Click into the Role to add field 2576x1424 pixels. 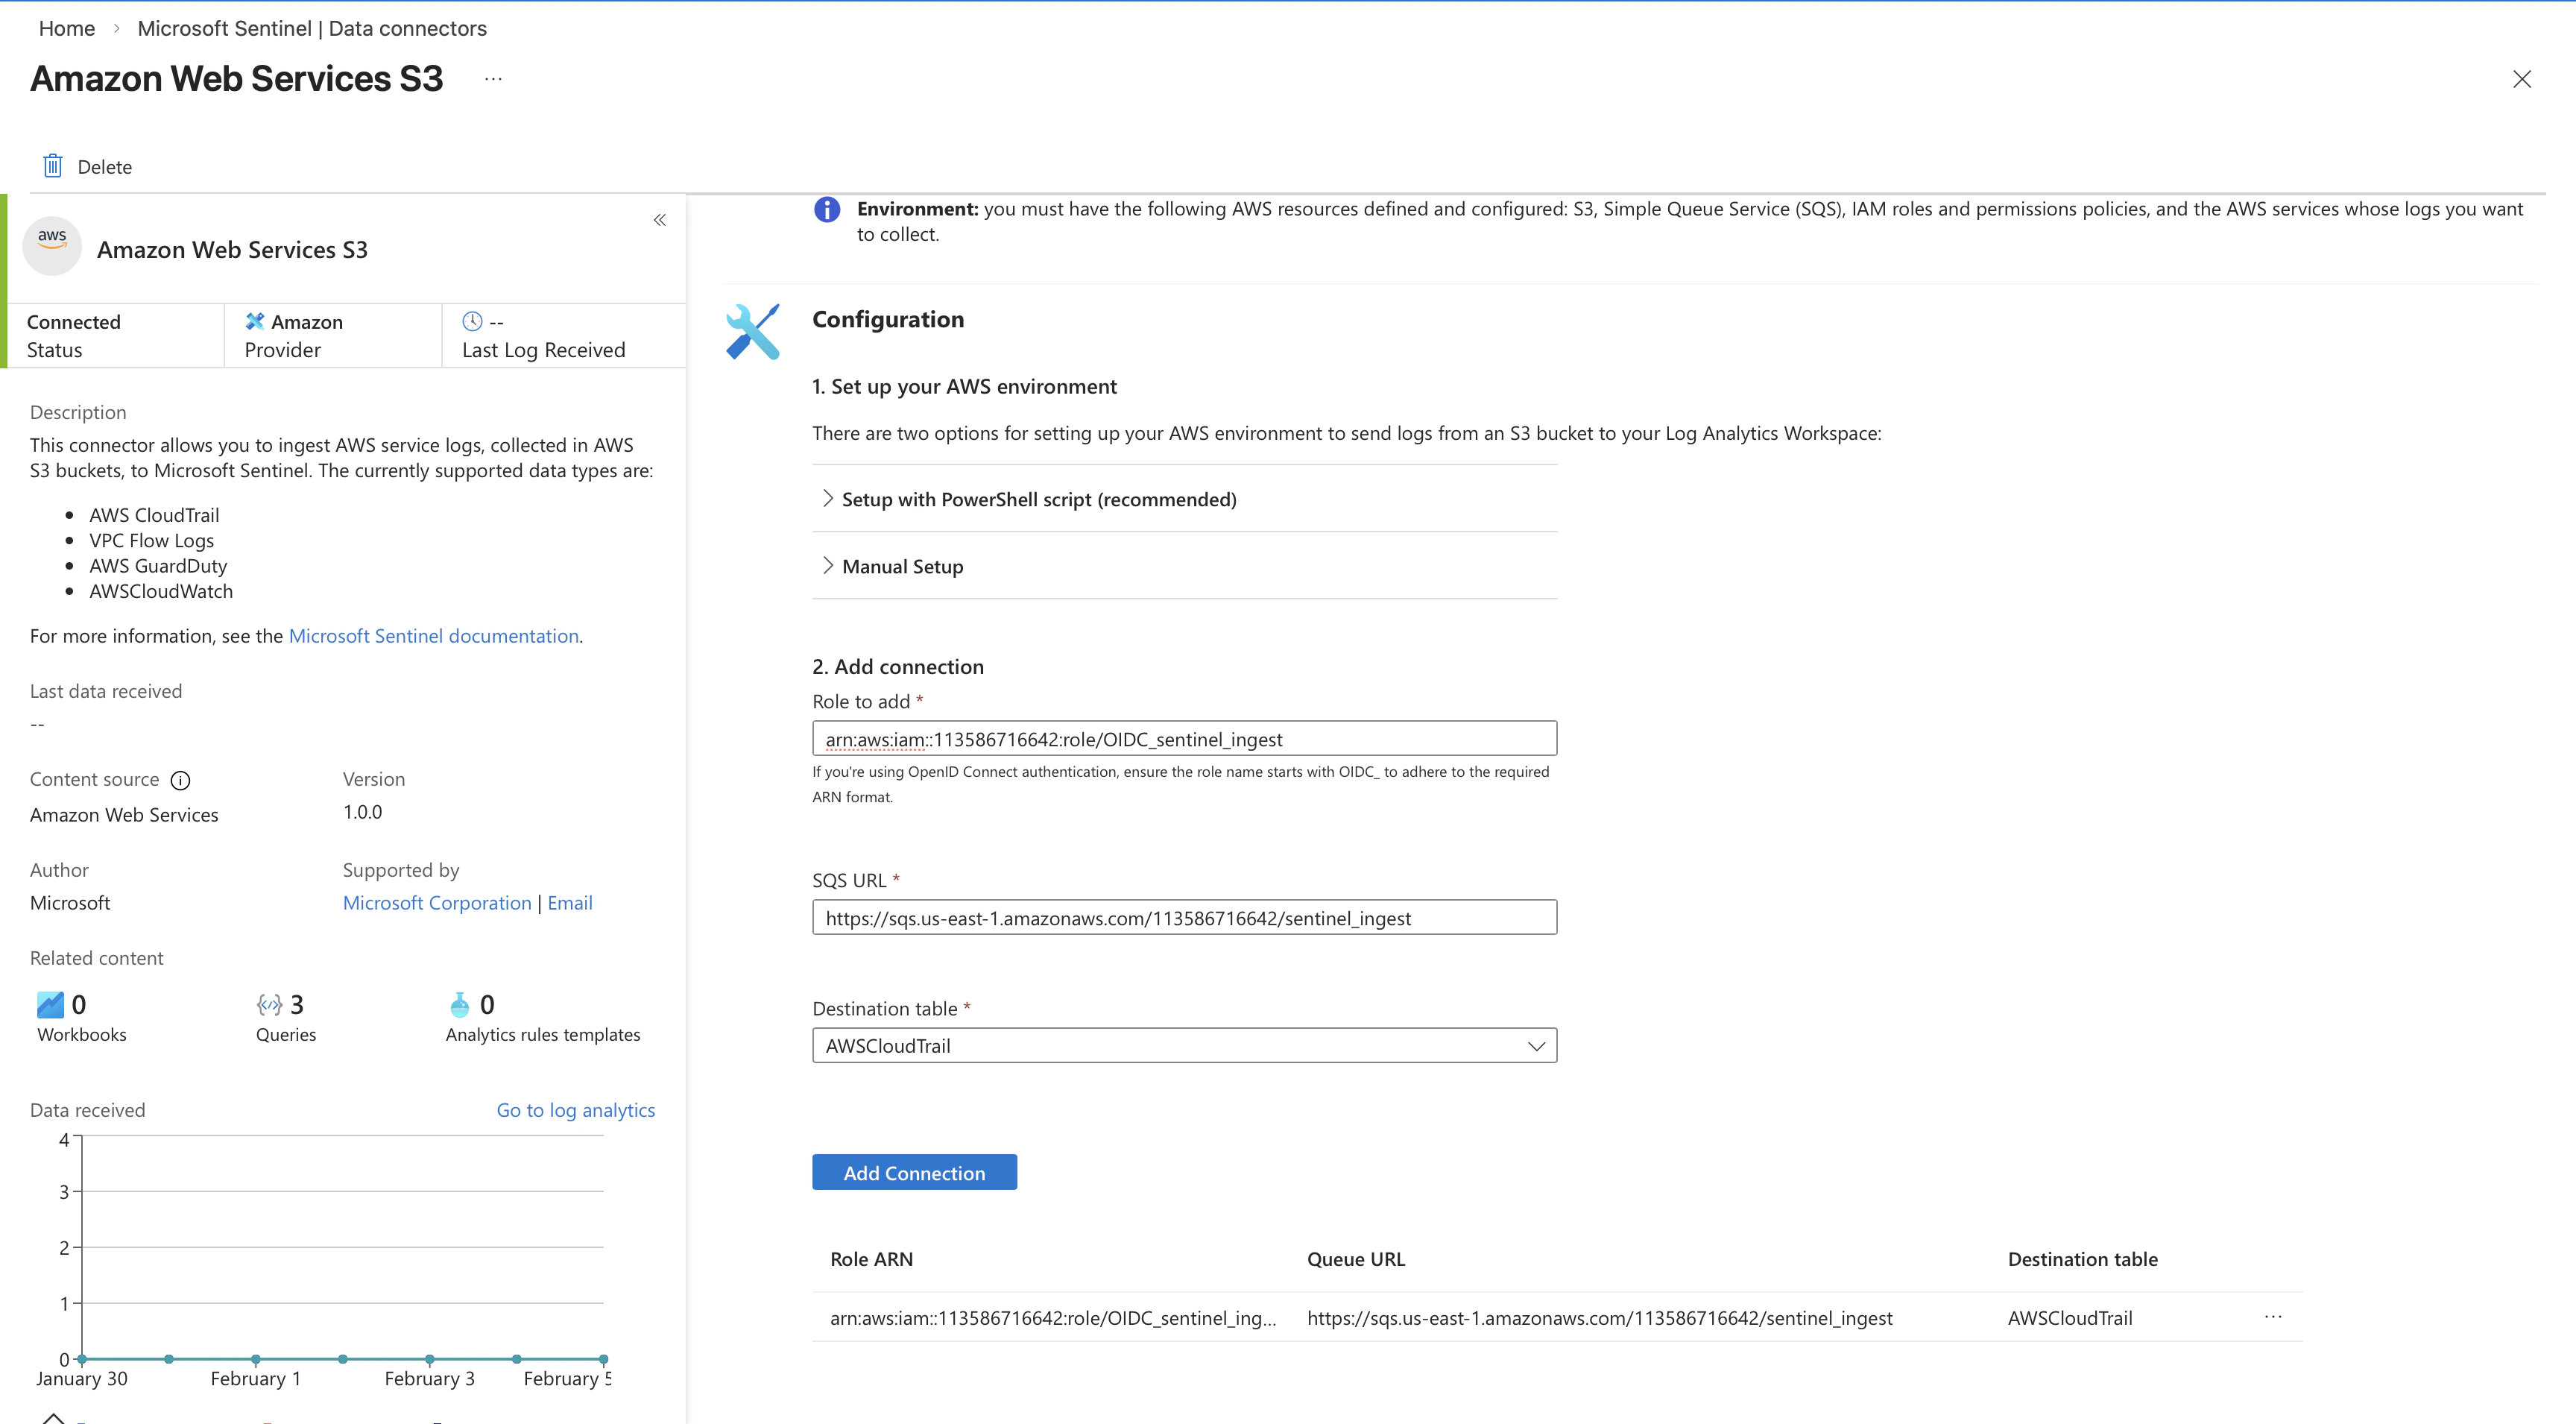pyautogui.click(x=1184, y=739)
